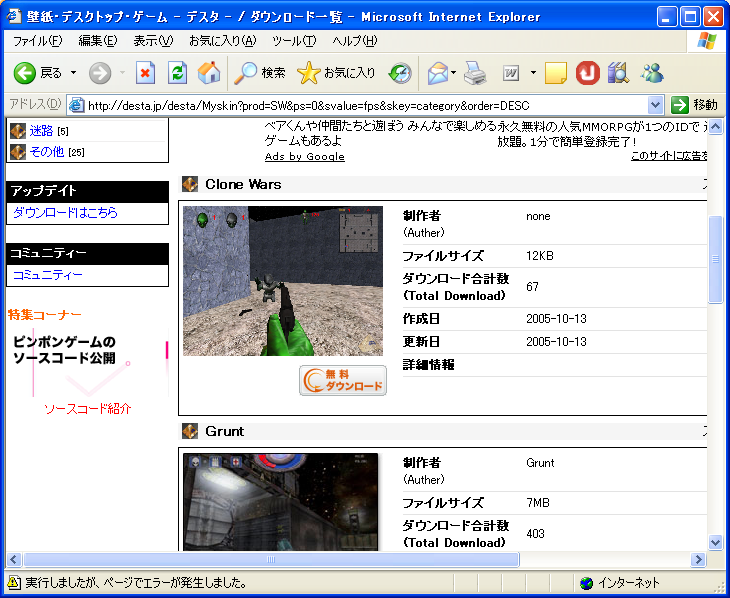Click the horizontal scrollbar left arrow
Screen dimensions: 730x598
pos(14,559)
